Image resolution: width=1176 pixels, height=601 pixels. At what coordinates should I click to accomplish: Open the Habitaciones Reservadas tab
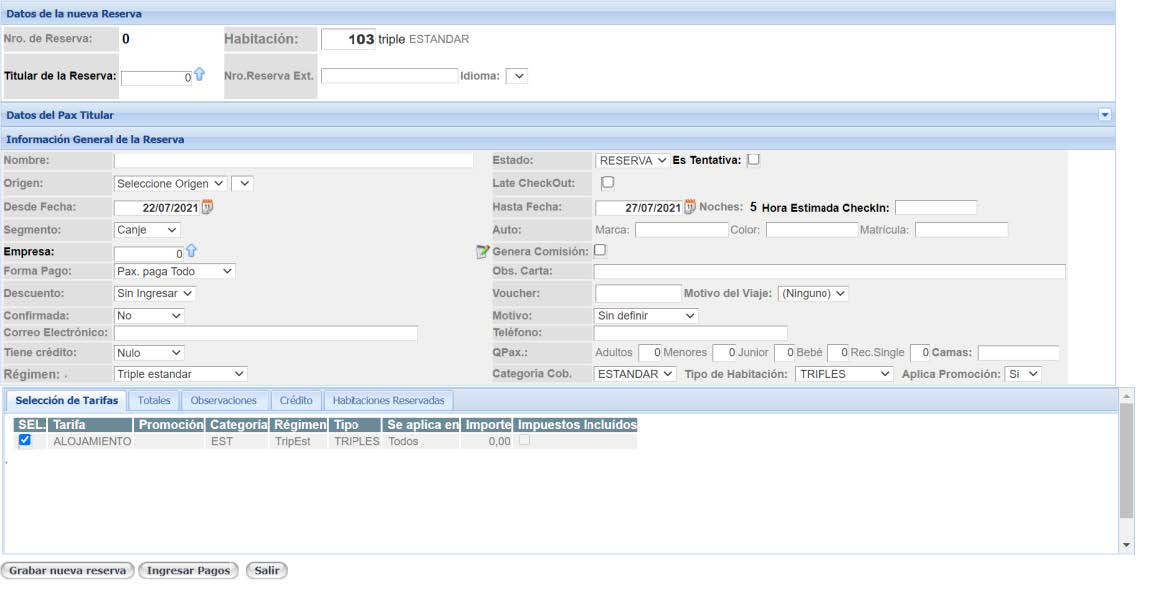389,400
